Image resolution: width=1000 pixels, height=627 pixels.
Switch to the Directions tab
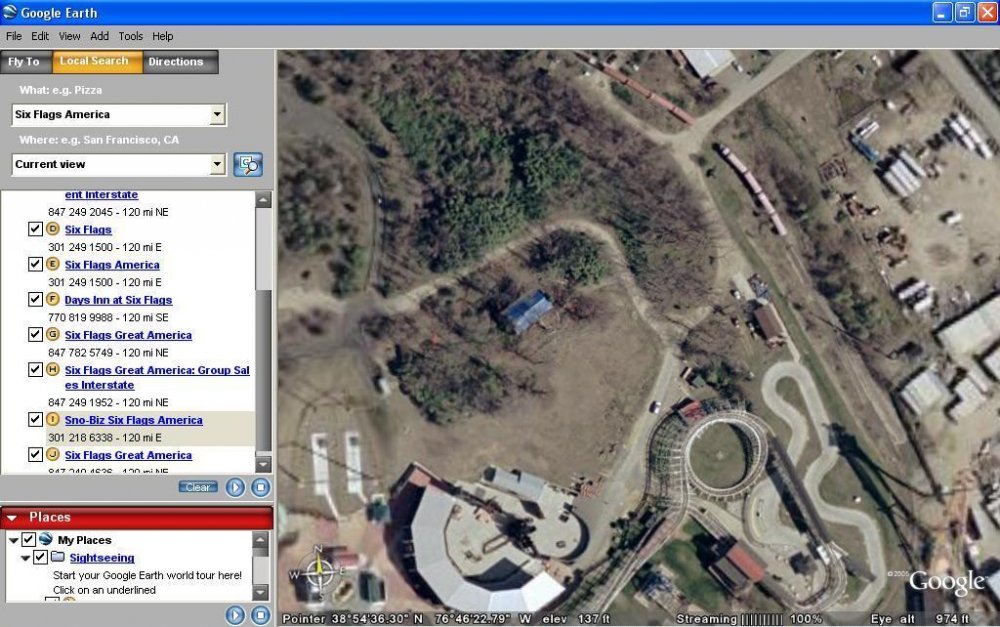pos(176,62)
